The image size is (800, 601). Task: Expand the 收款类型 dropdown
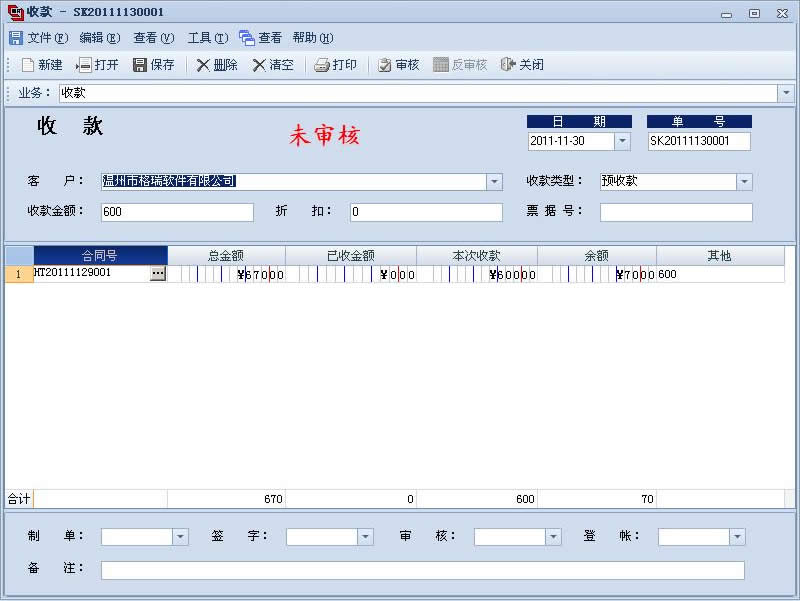[x=744, y=182]
